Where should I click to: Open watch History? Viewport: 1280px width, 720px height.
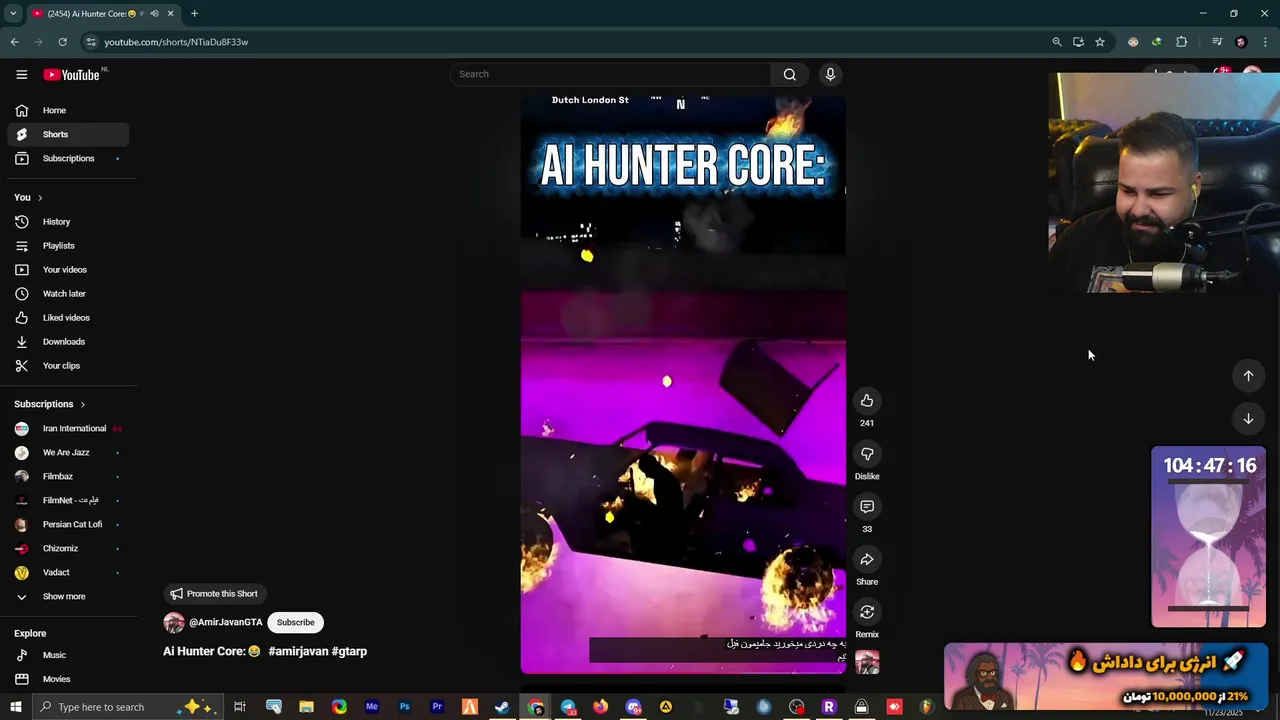[x=68, y=222]
